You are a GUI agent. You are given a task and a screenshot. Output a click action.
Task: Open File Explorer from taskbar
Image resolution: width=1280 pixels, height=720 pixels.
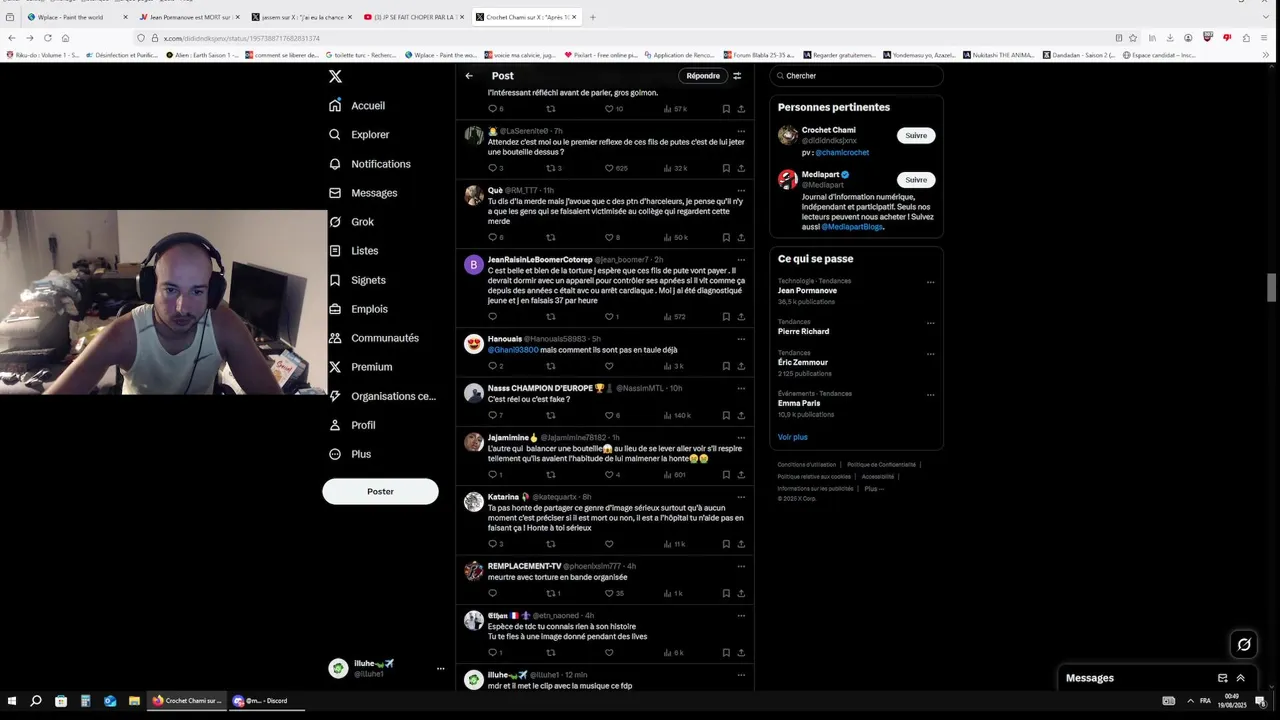click(x=134, y=701)
